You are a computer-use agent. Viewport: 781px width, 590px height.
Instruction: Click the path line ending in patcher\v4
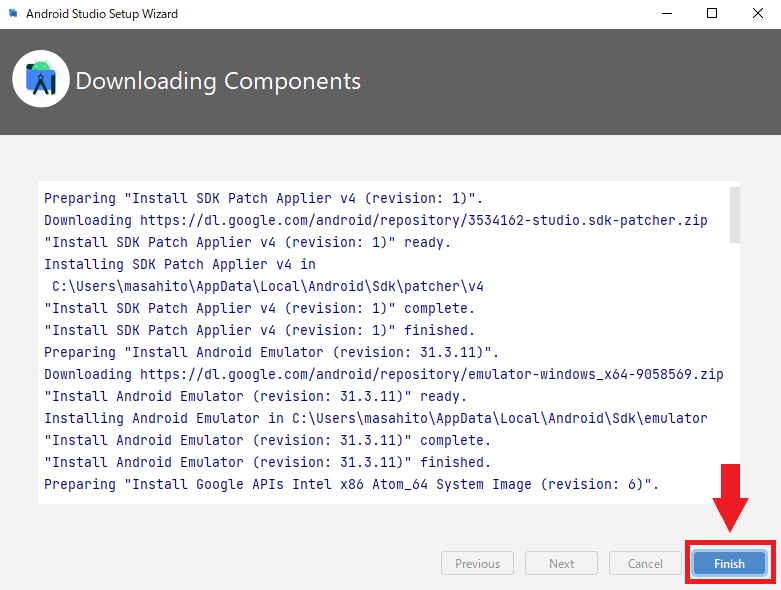(268, 286)
